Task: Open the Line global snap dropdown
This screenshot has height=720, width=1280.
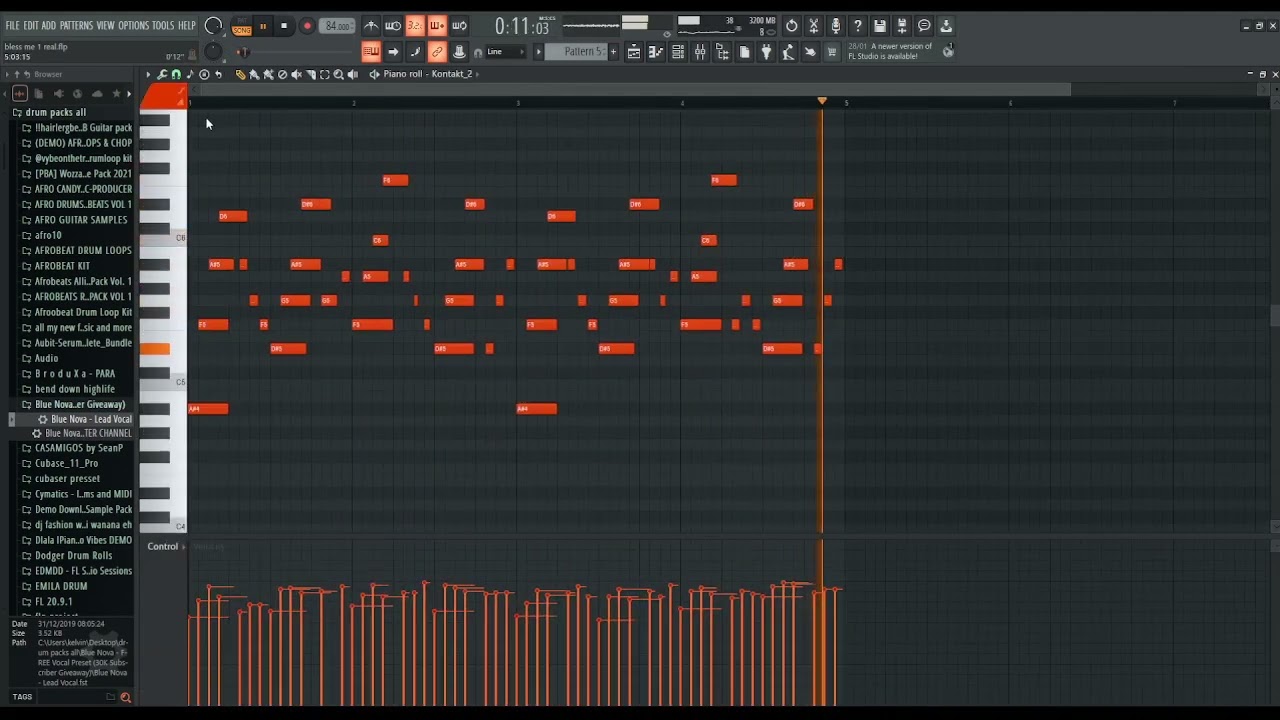Action: [508, 51]
